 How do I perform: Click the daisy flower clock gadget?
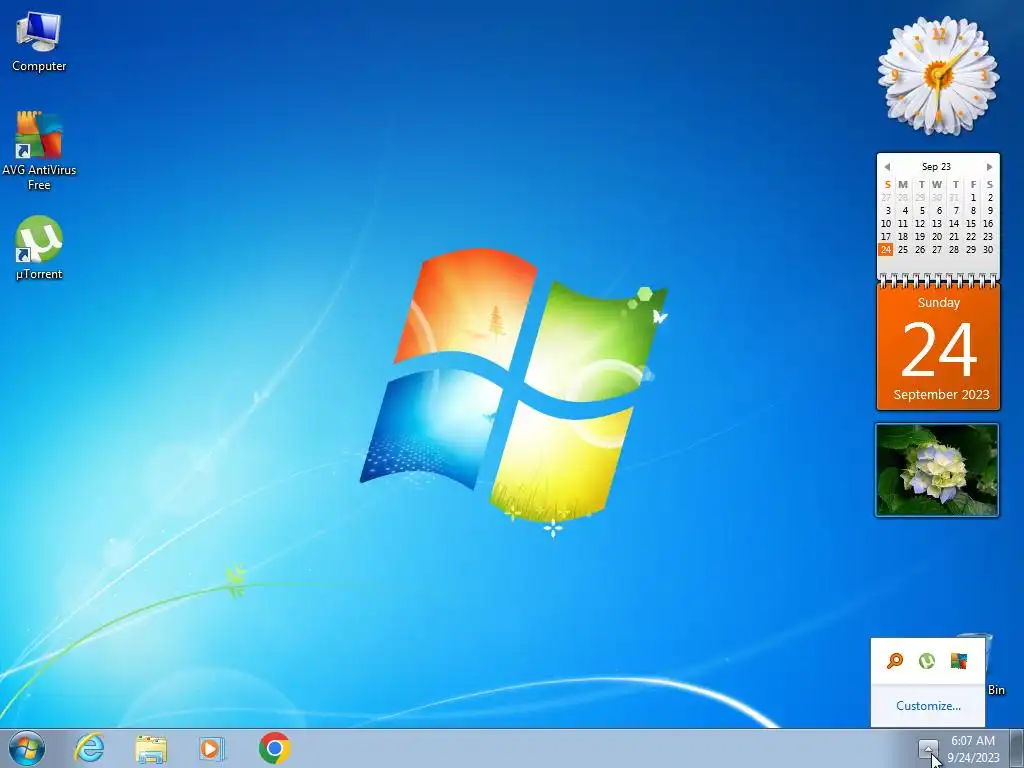(938, 76)
